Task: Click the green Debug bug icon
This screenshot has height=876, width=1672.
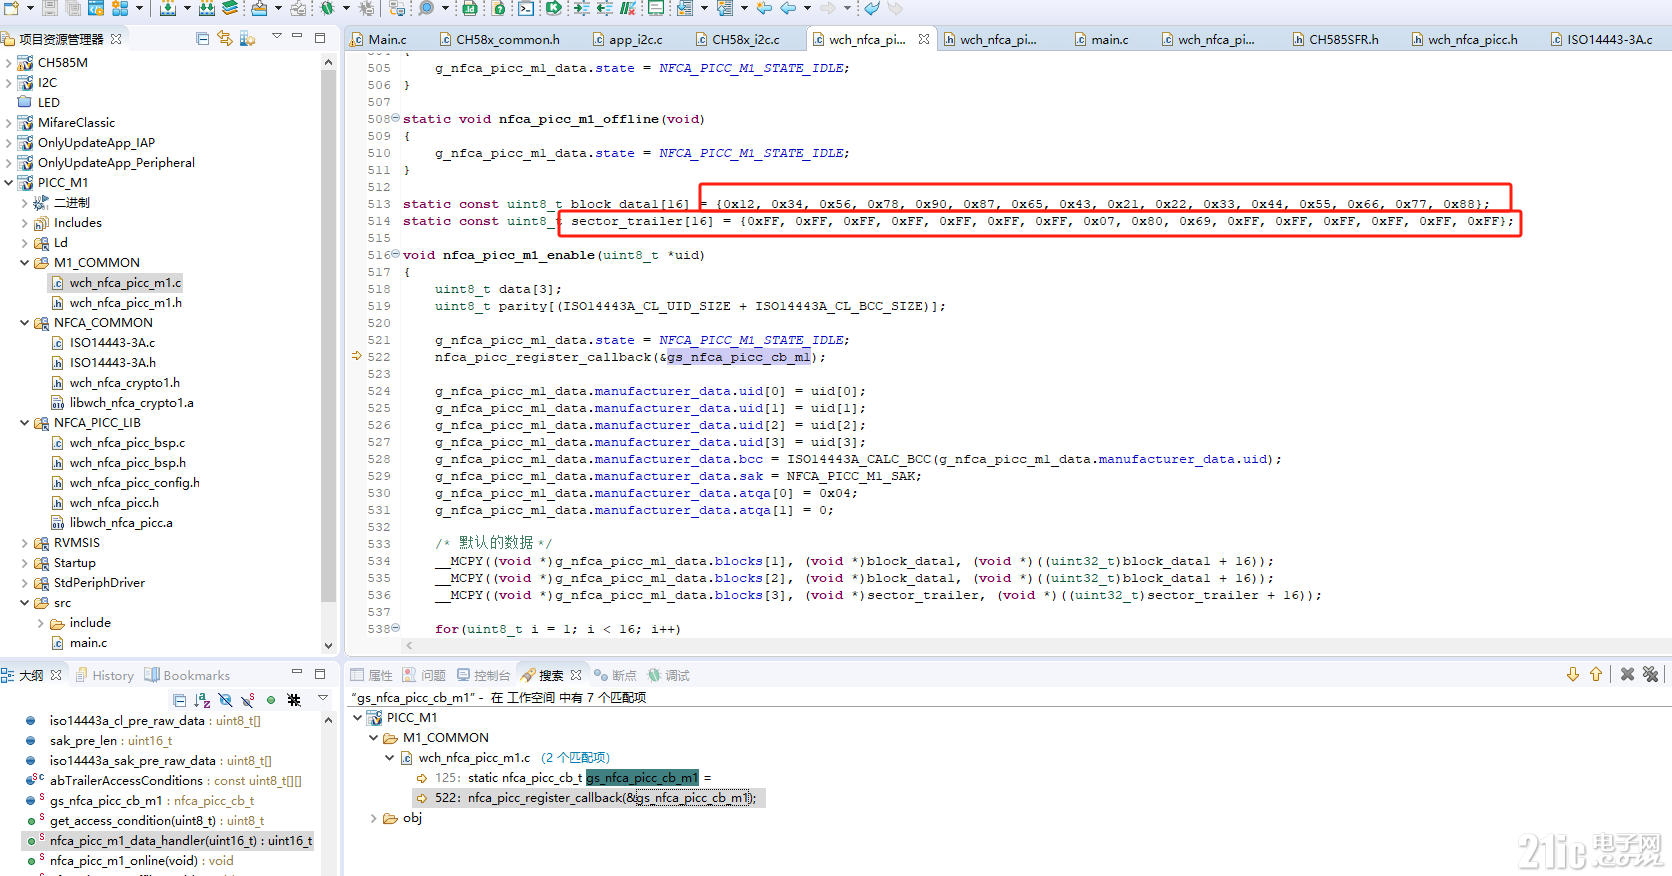Action: pyautogui.click(x=328, y=8)
